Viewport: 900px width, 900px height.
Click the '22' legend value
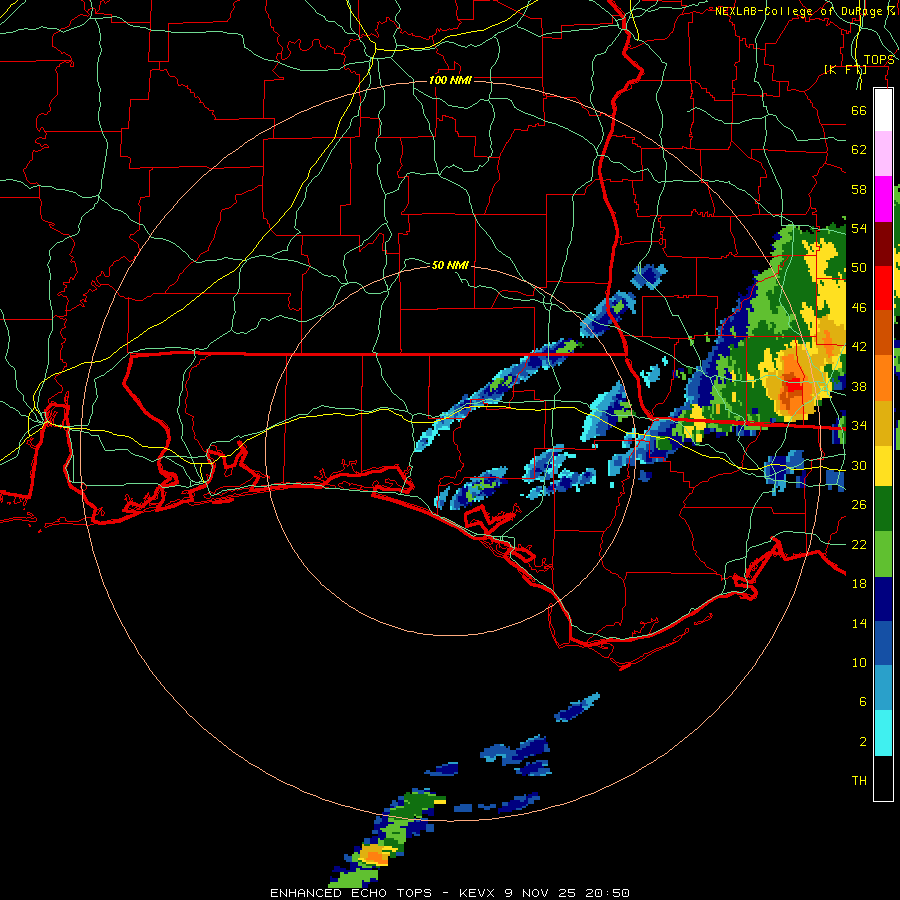(859, 544)
